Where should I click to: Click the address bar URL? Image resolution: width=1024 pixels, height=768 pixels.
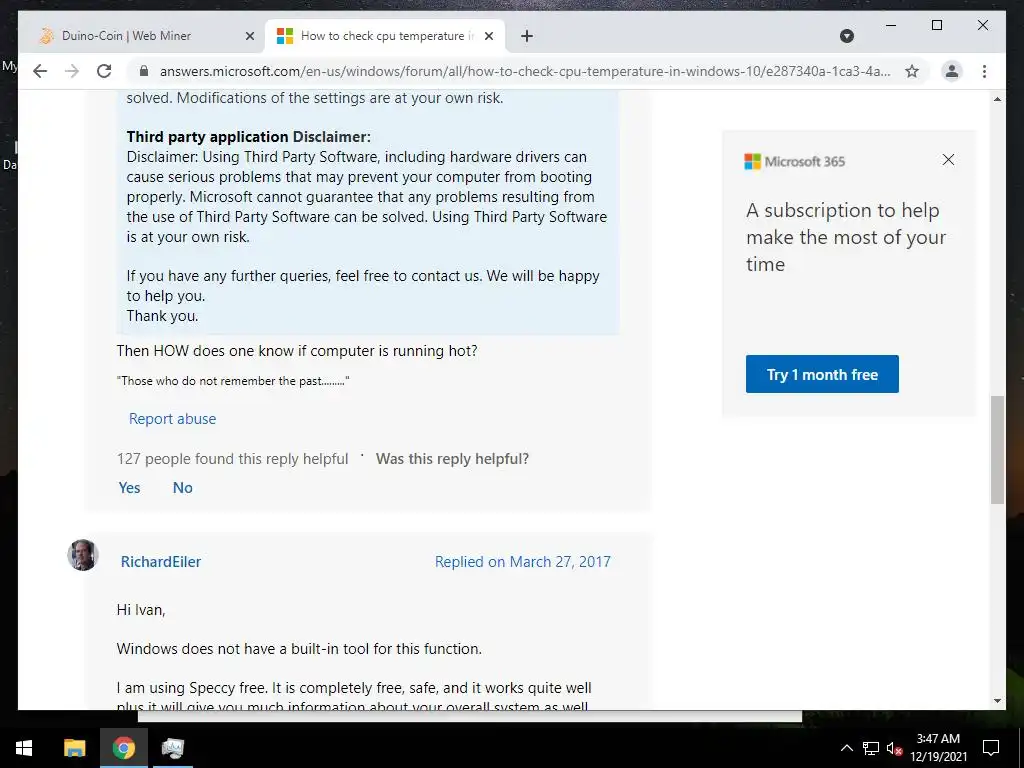(x=524, y=71)
